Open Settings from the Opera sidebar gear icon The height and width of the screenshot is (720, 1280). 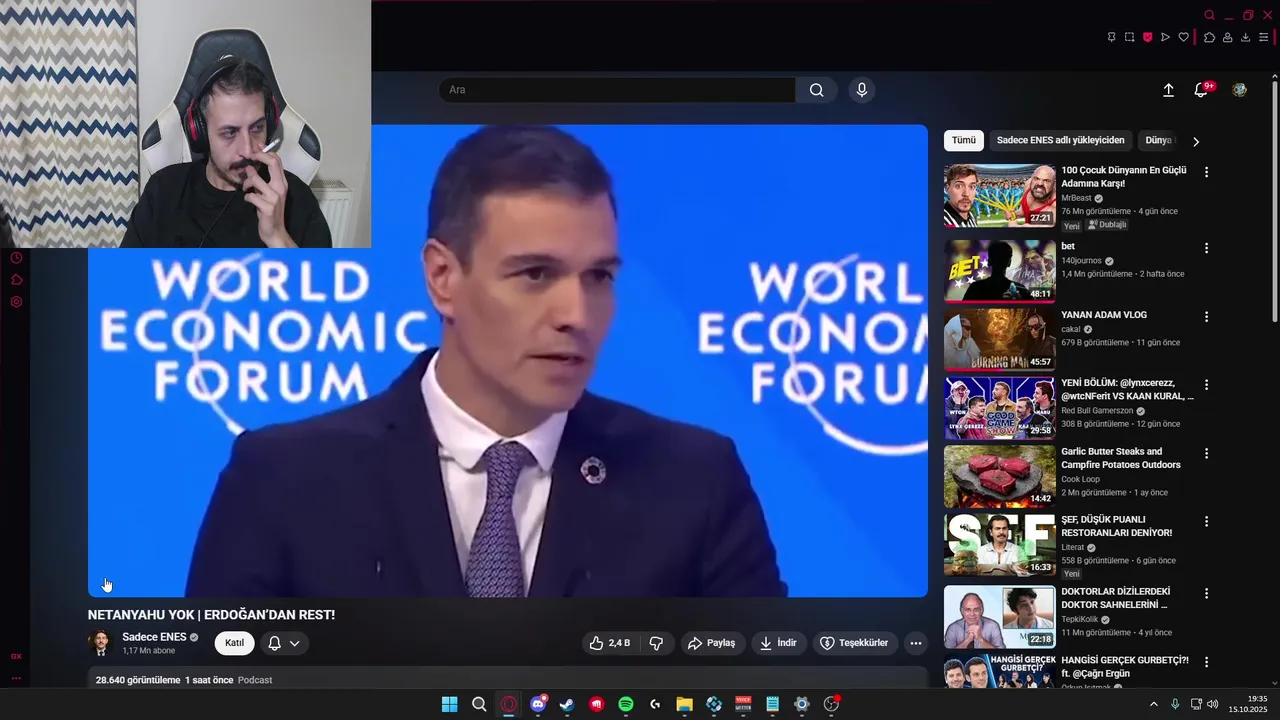tap(16, 302)
